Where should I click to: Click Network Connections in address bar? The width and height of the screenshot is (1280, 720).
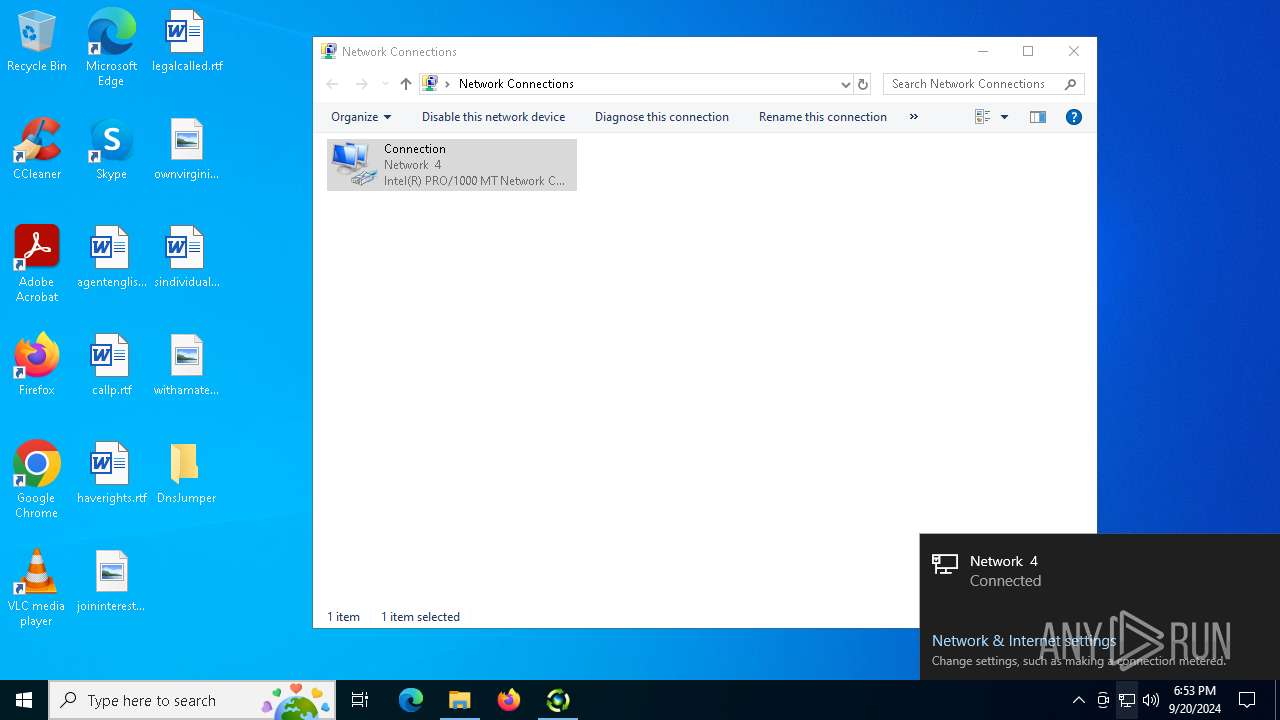point(516,84)
